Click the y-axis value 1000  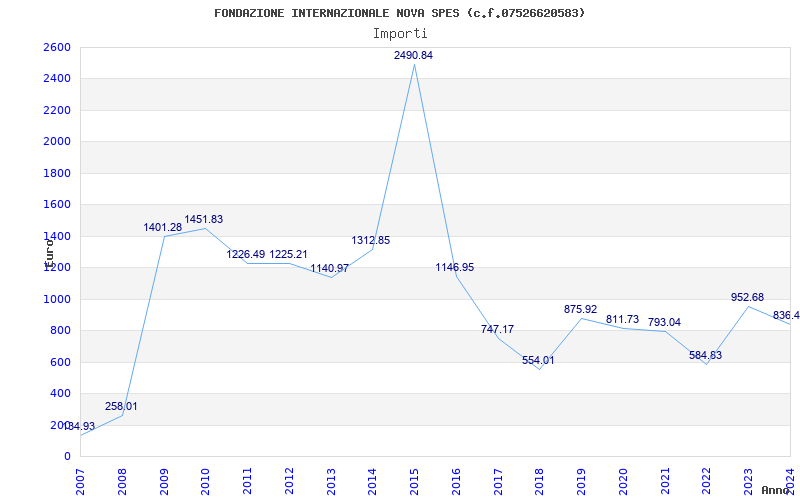pos(57,299)
